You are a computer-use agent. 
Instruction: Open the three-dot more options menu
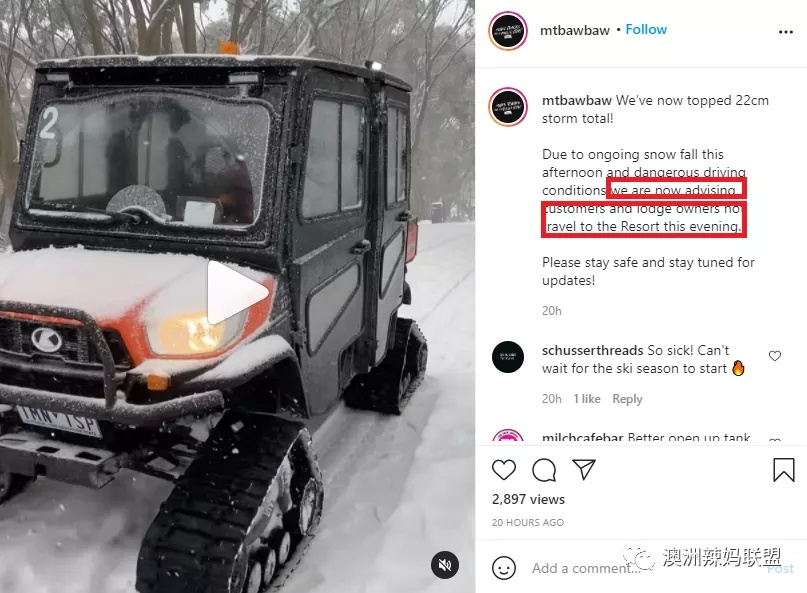785,32
